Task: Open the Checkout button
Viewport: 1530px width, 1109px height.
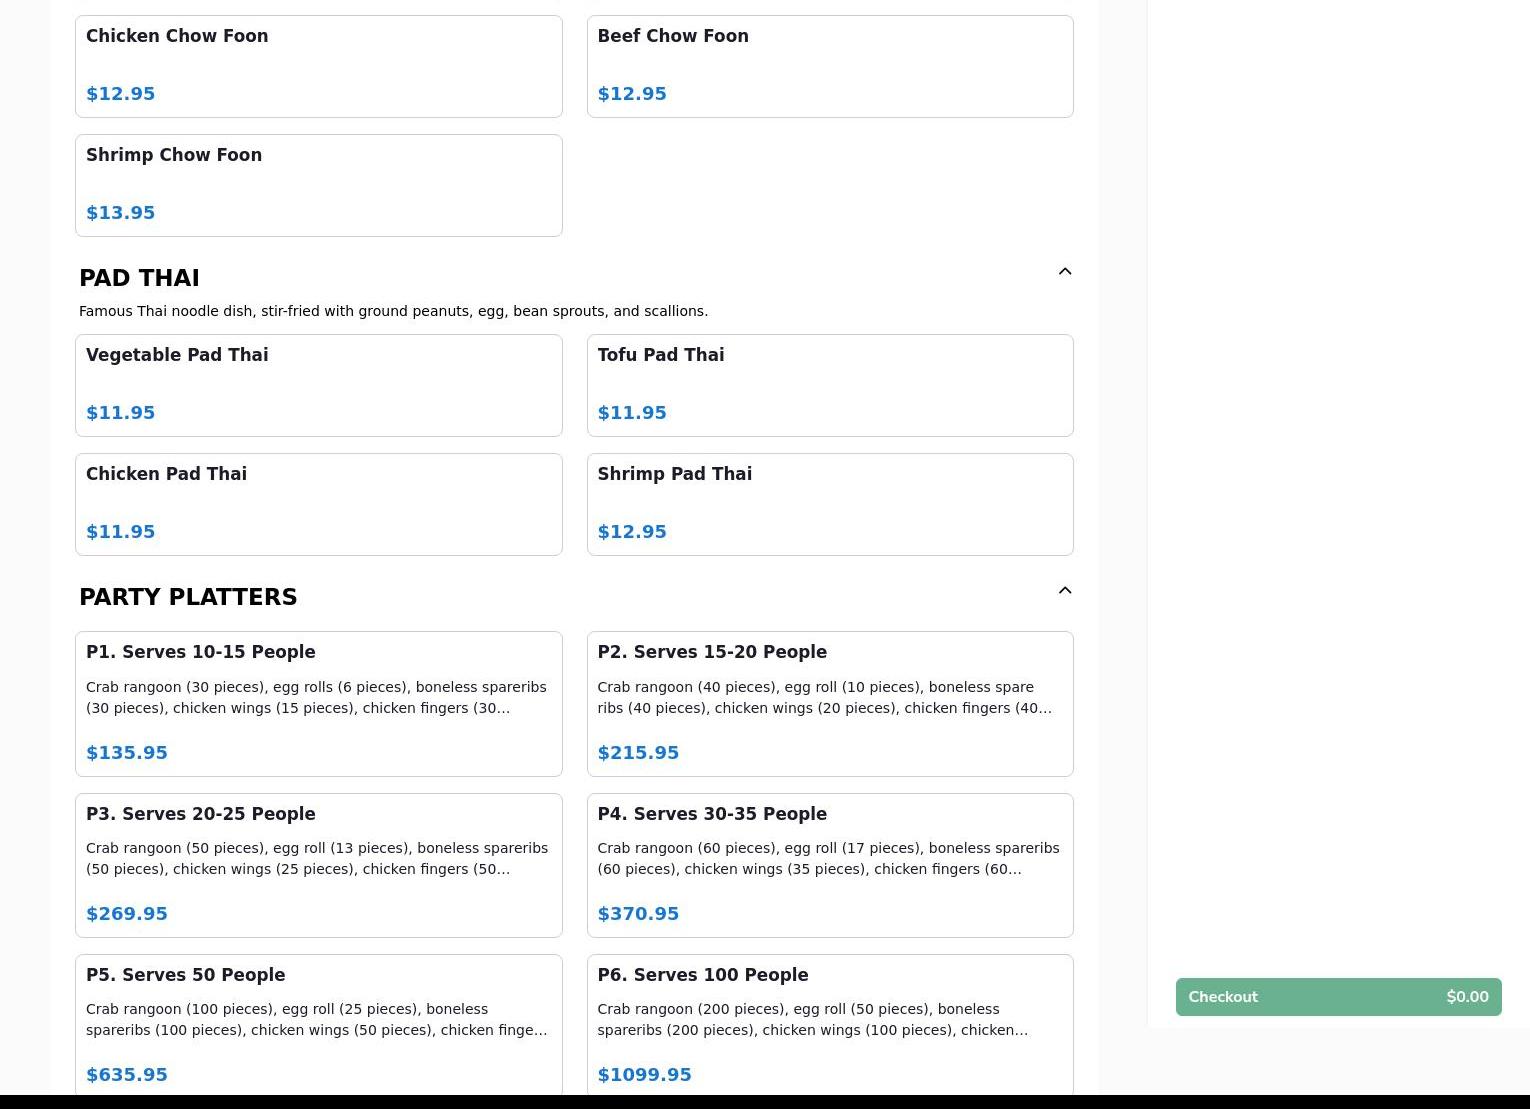Action: [x=1338, y=997]
